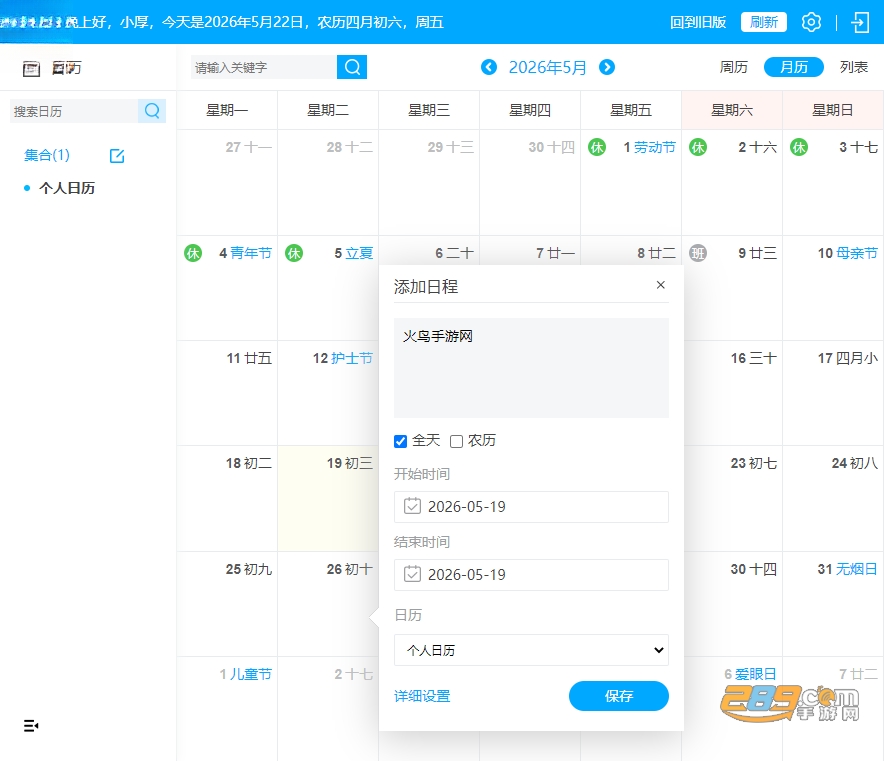Click the 集合(1) group label
This screenshot has height=761, width=884.
[47, 155]
